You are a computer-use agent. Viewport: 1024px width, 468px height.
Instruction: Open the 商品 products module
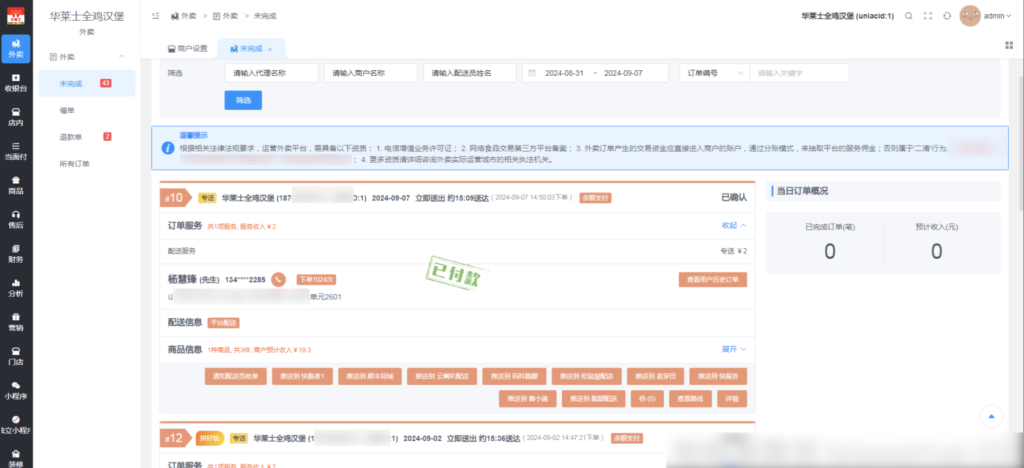click(x=16, y=185)
